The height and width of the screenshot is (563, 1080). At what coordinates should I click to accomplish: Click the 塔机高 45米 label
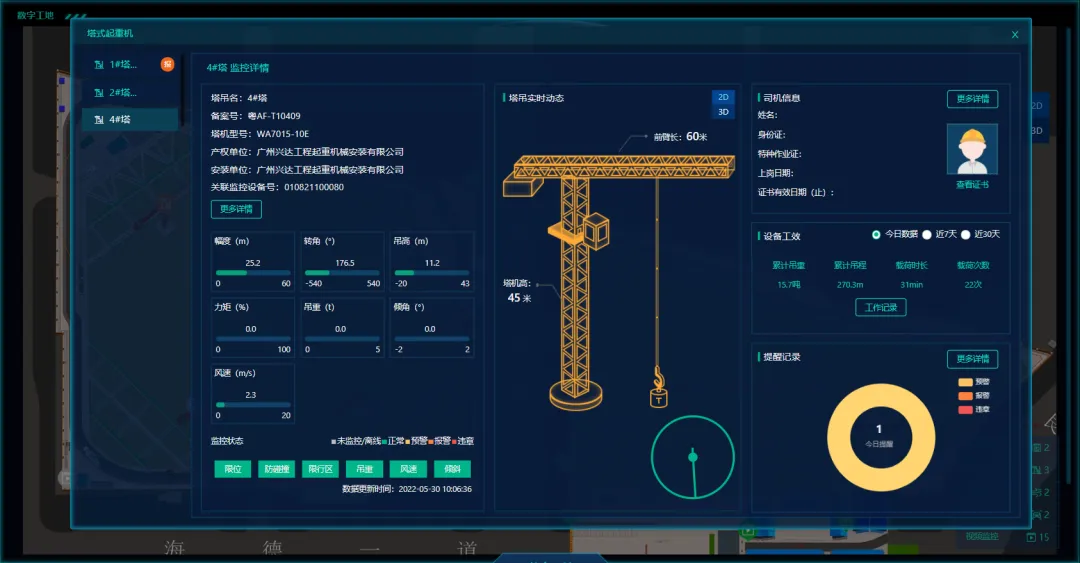pos(517,291)
